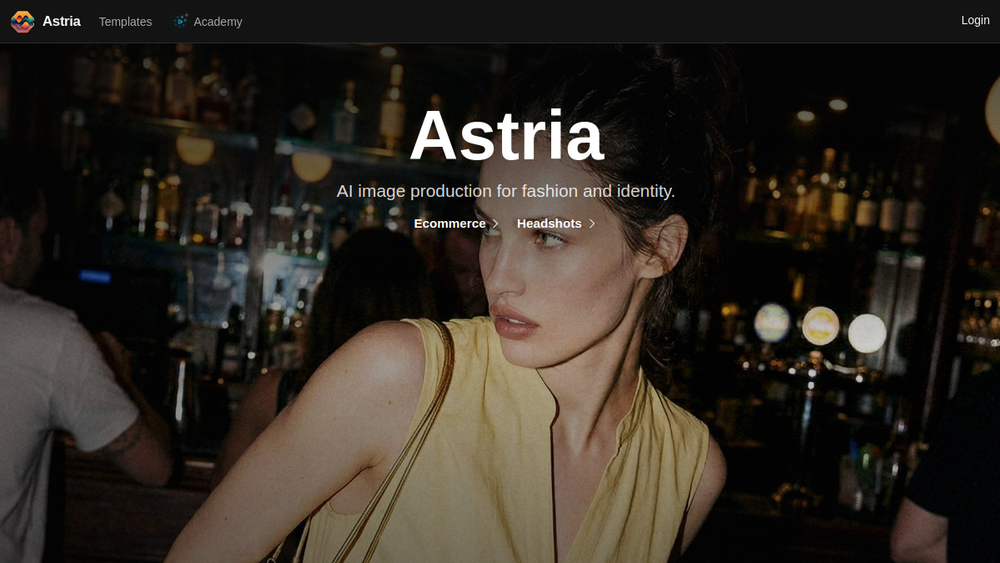This screenshot has height=563, width=1000.
Task: Click the Astria brand name in navbar
Action: 61,21
